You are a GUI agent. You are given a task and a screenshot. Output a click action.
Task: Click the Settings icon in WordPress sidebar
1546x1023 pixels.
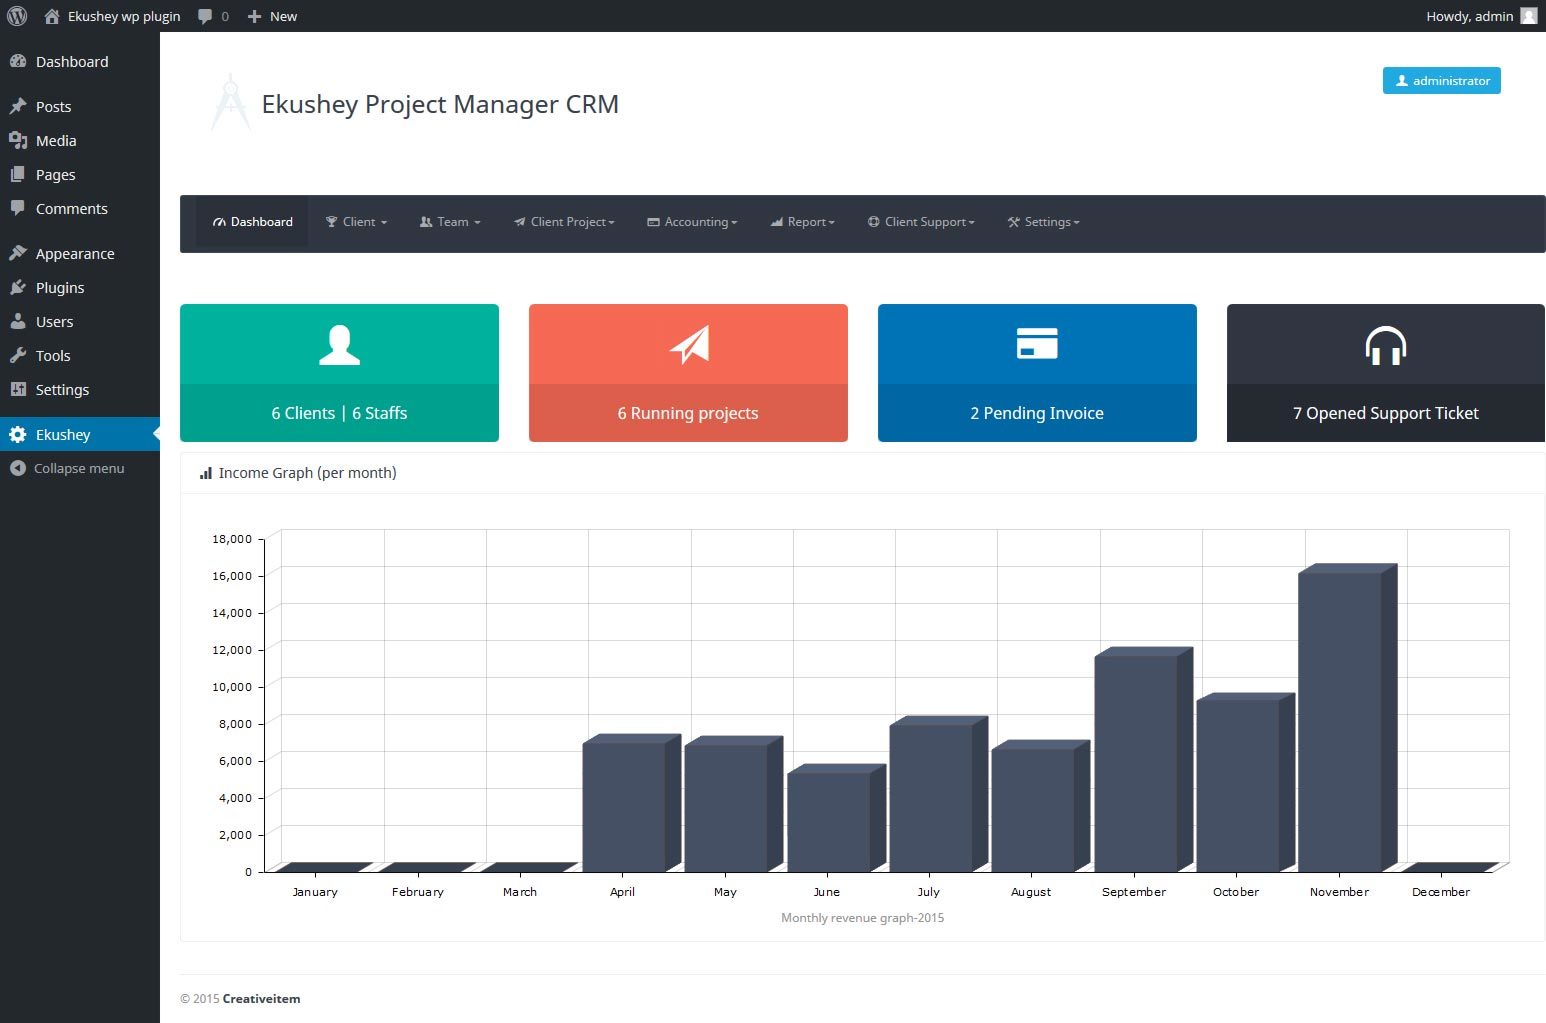(18, 389)
